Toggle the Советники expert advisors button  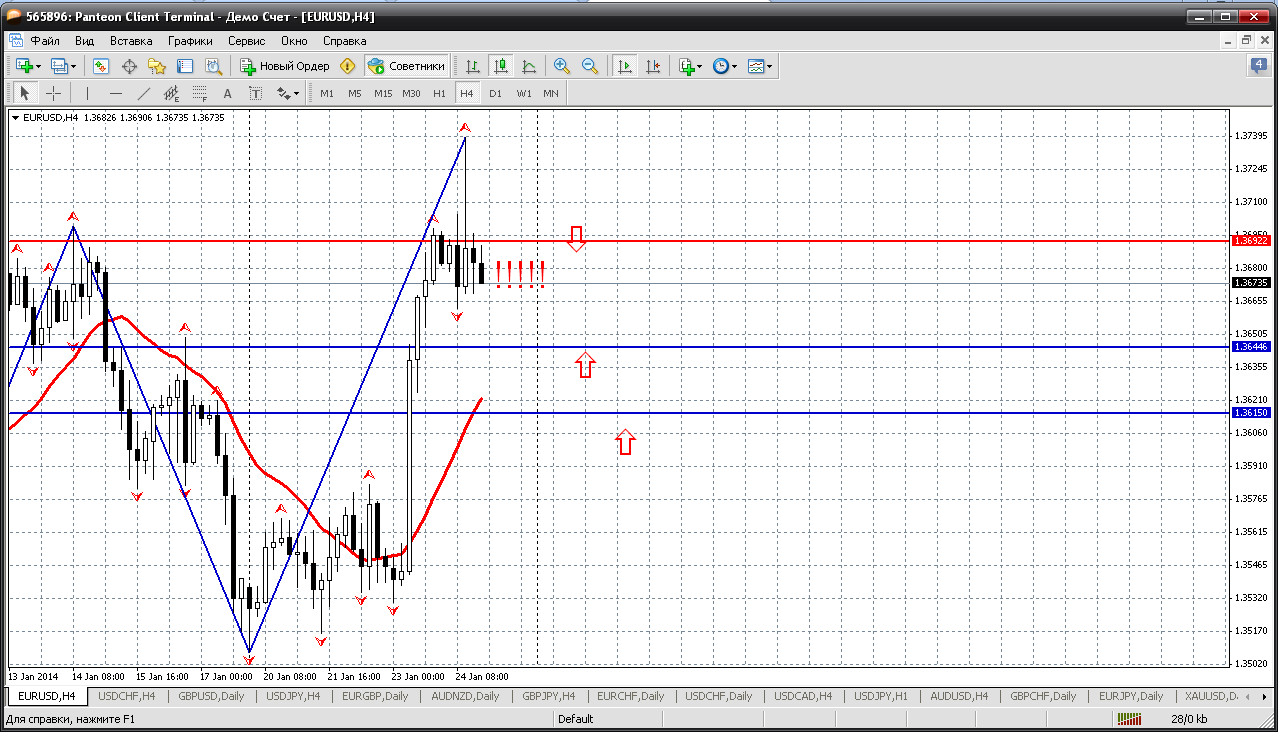(x=406, y=66)
